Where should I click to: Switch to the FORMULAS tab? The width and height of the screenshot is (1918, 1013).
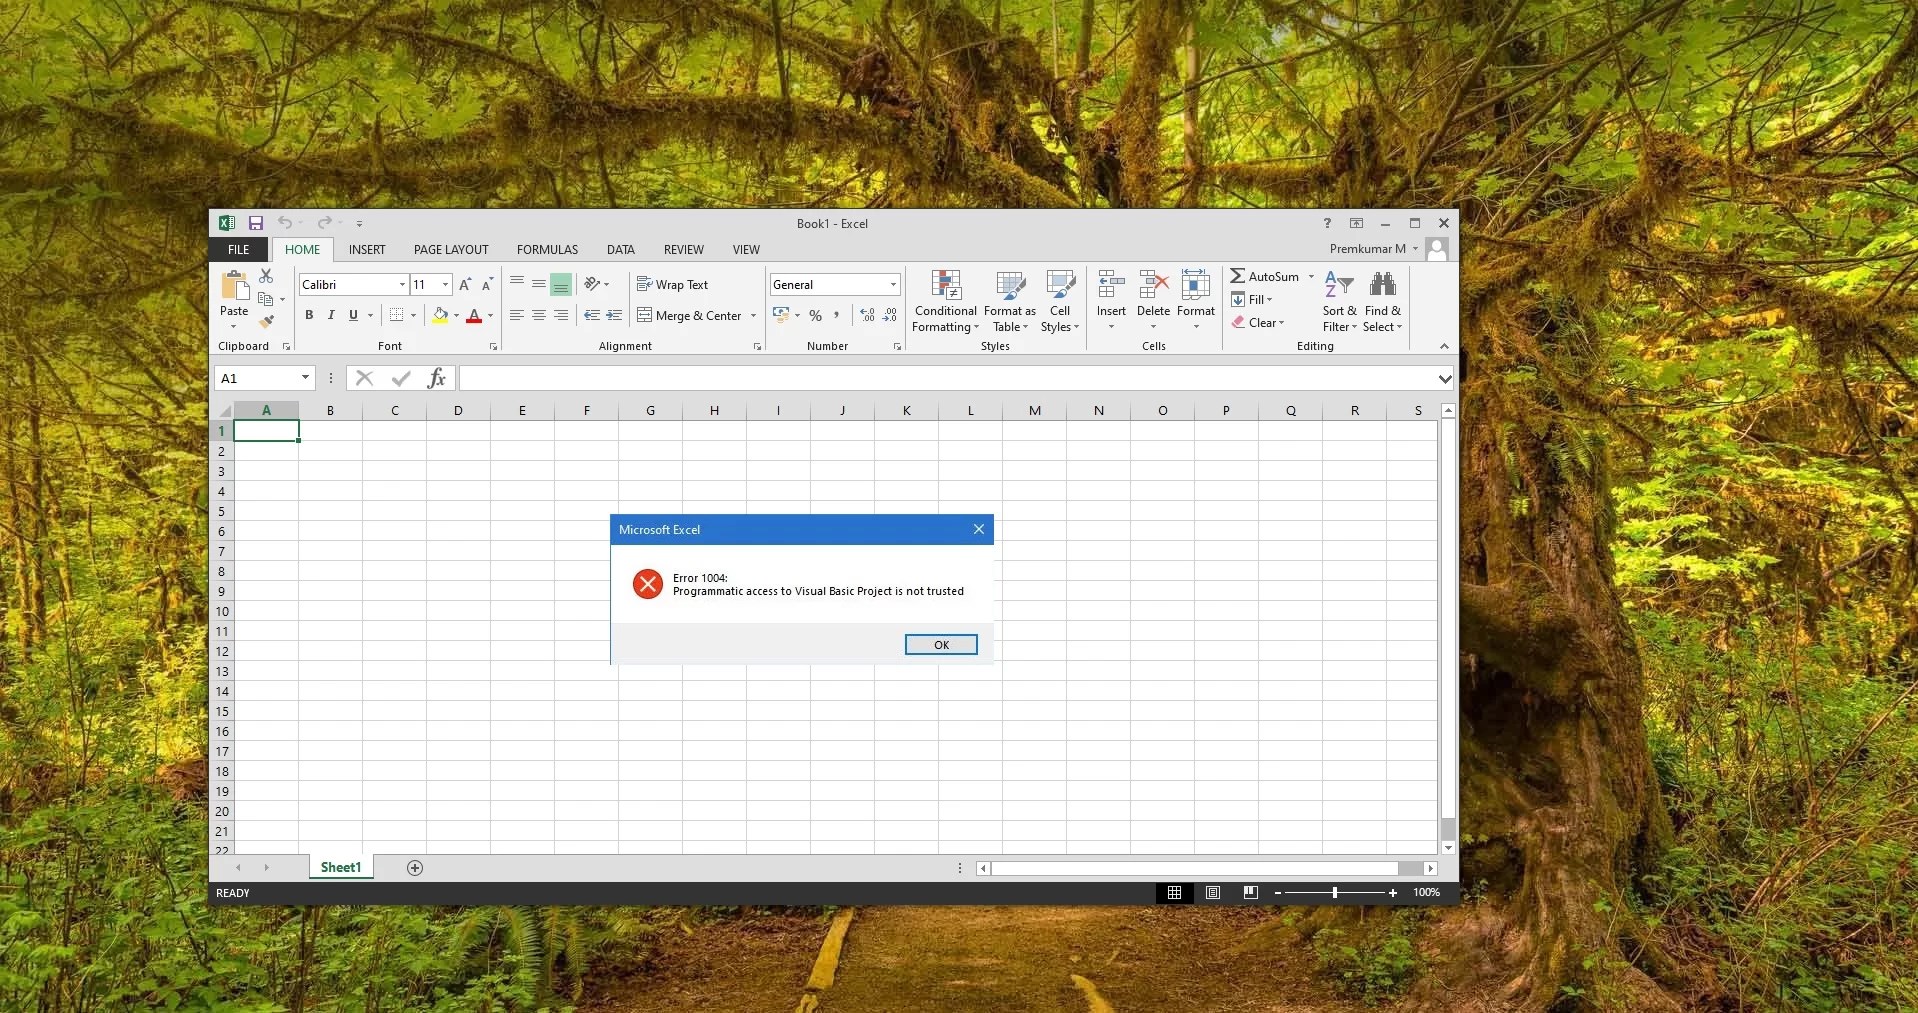click(x=547, y=250)
